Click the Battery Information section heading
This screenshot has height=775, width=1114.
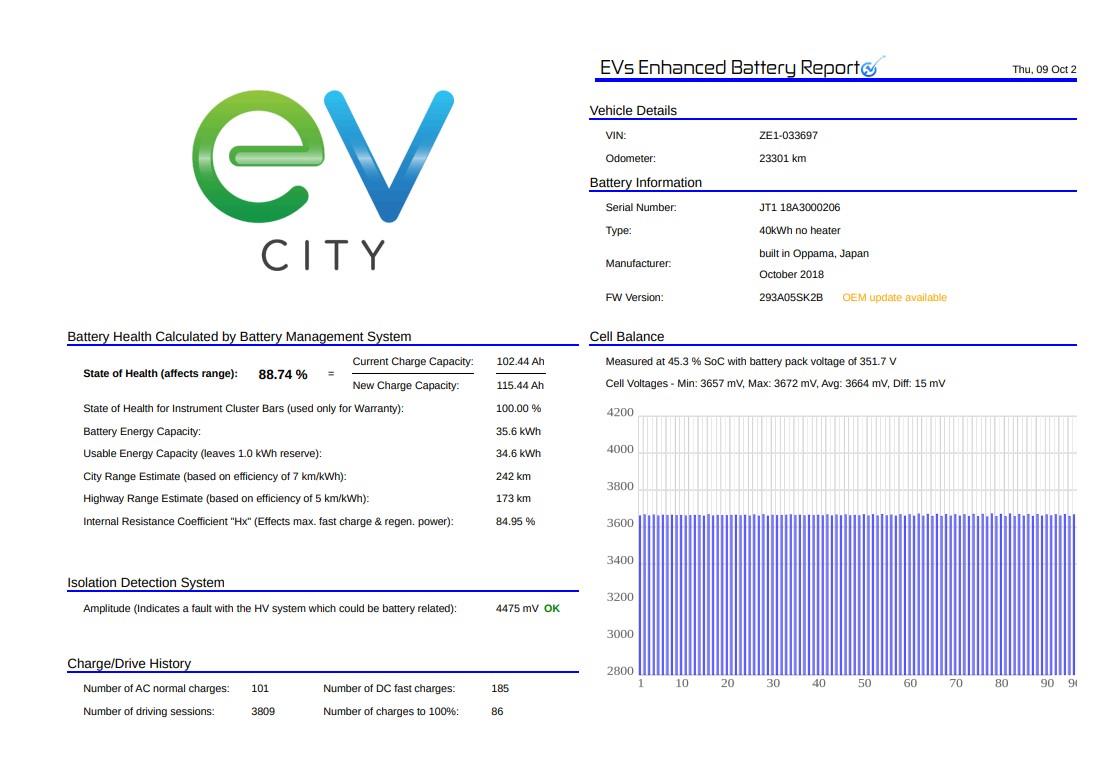pyautogui.click(x=646, y=183)
